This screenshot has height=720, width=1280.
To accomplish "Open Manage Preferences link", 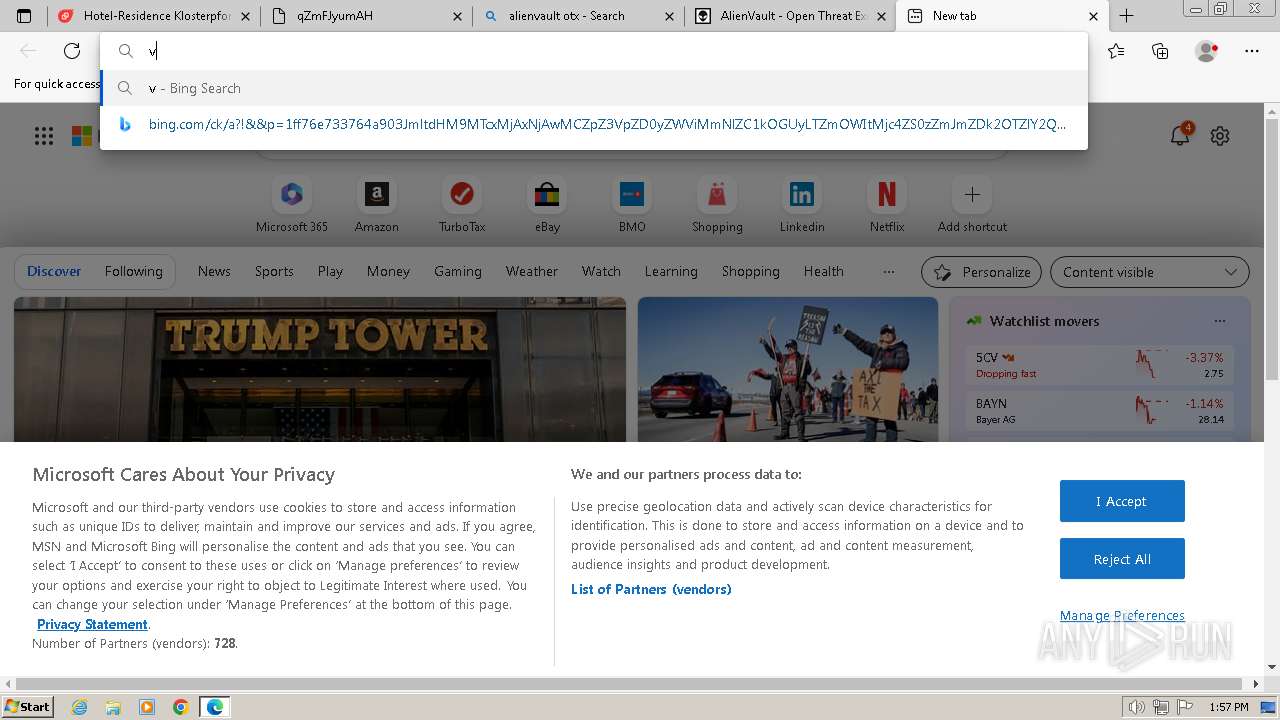I will [1122, 615].
